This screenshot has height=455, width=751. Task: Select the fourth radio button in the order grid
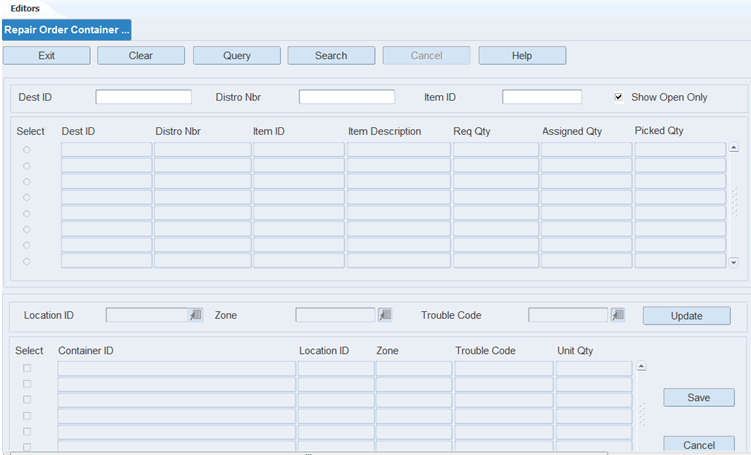tap(26, 197)
